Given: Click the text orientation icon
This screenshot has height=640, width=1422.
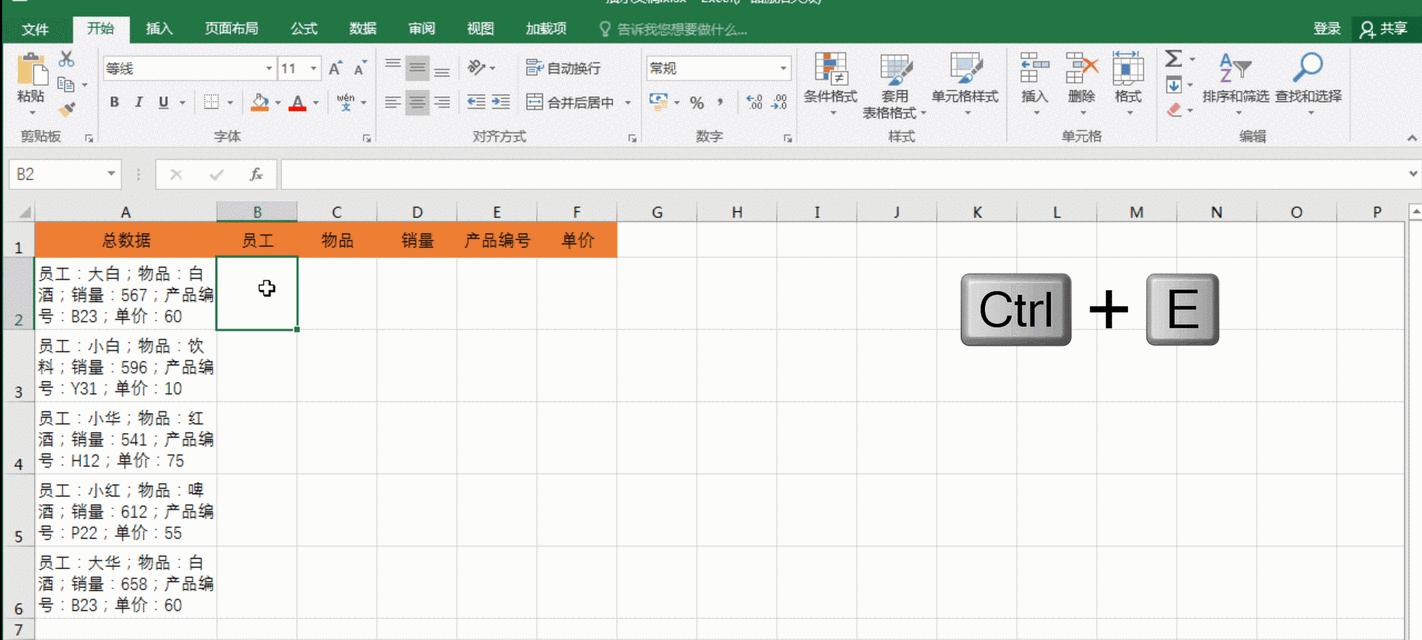Looking at the screenshot, I should pyautogui.click(x=477, y=68).
